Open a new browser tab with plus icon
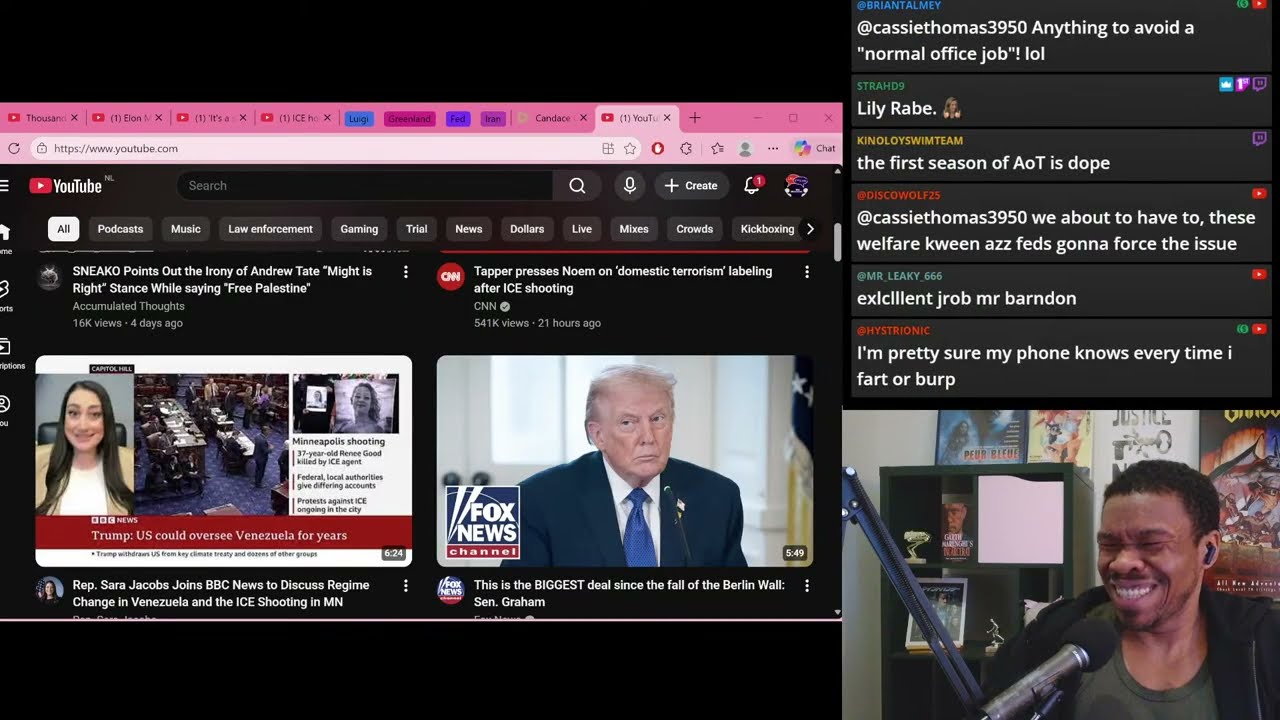Image resolution: width=1280 pixels, height=720 pixels. pyautogui.click(x=695, y=118)
